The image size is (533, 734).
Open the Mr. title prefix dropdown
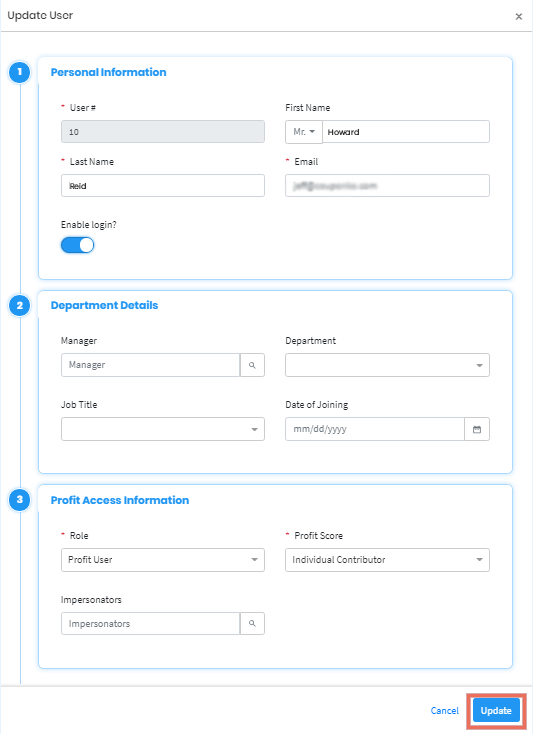point(304,132)
